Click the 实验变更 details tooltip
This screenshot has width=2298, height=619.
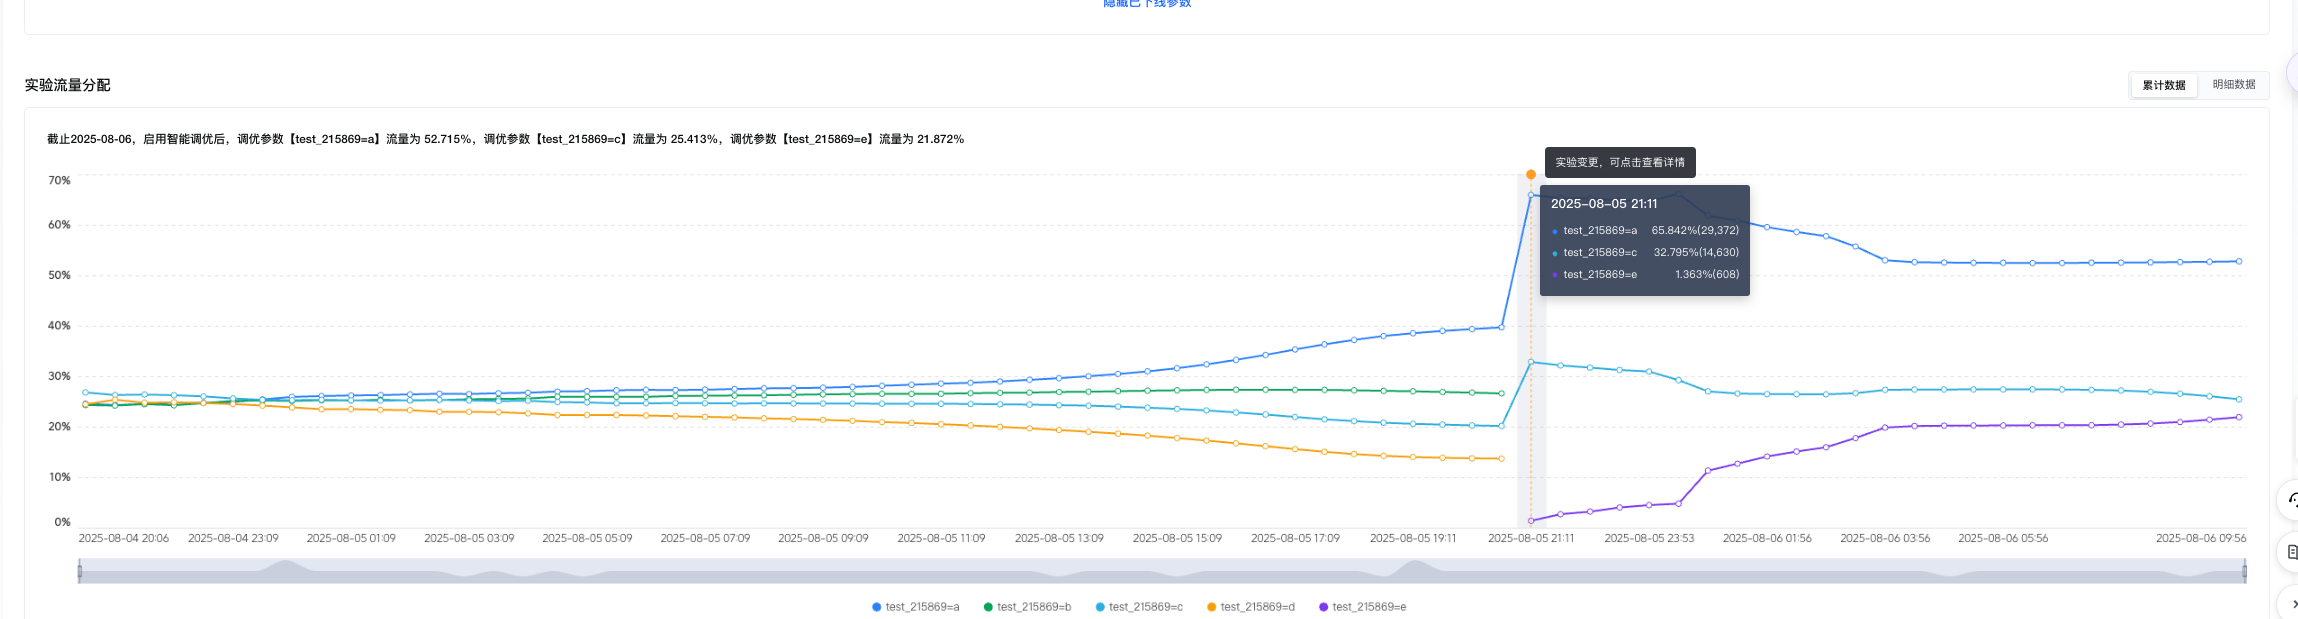point(1619,162)
